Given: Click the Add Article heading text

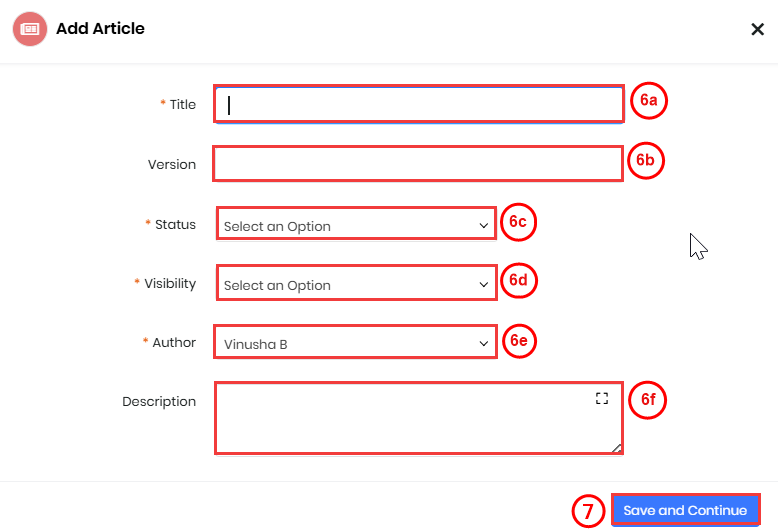Looking at the screenshot, I should (x=100, y=29).
